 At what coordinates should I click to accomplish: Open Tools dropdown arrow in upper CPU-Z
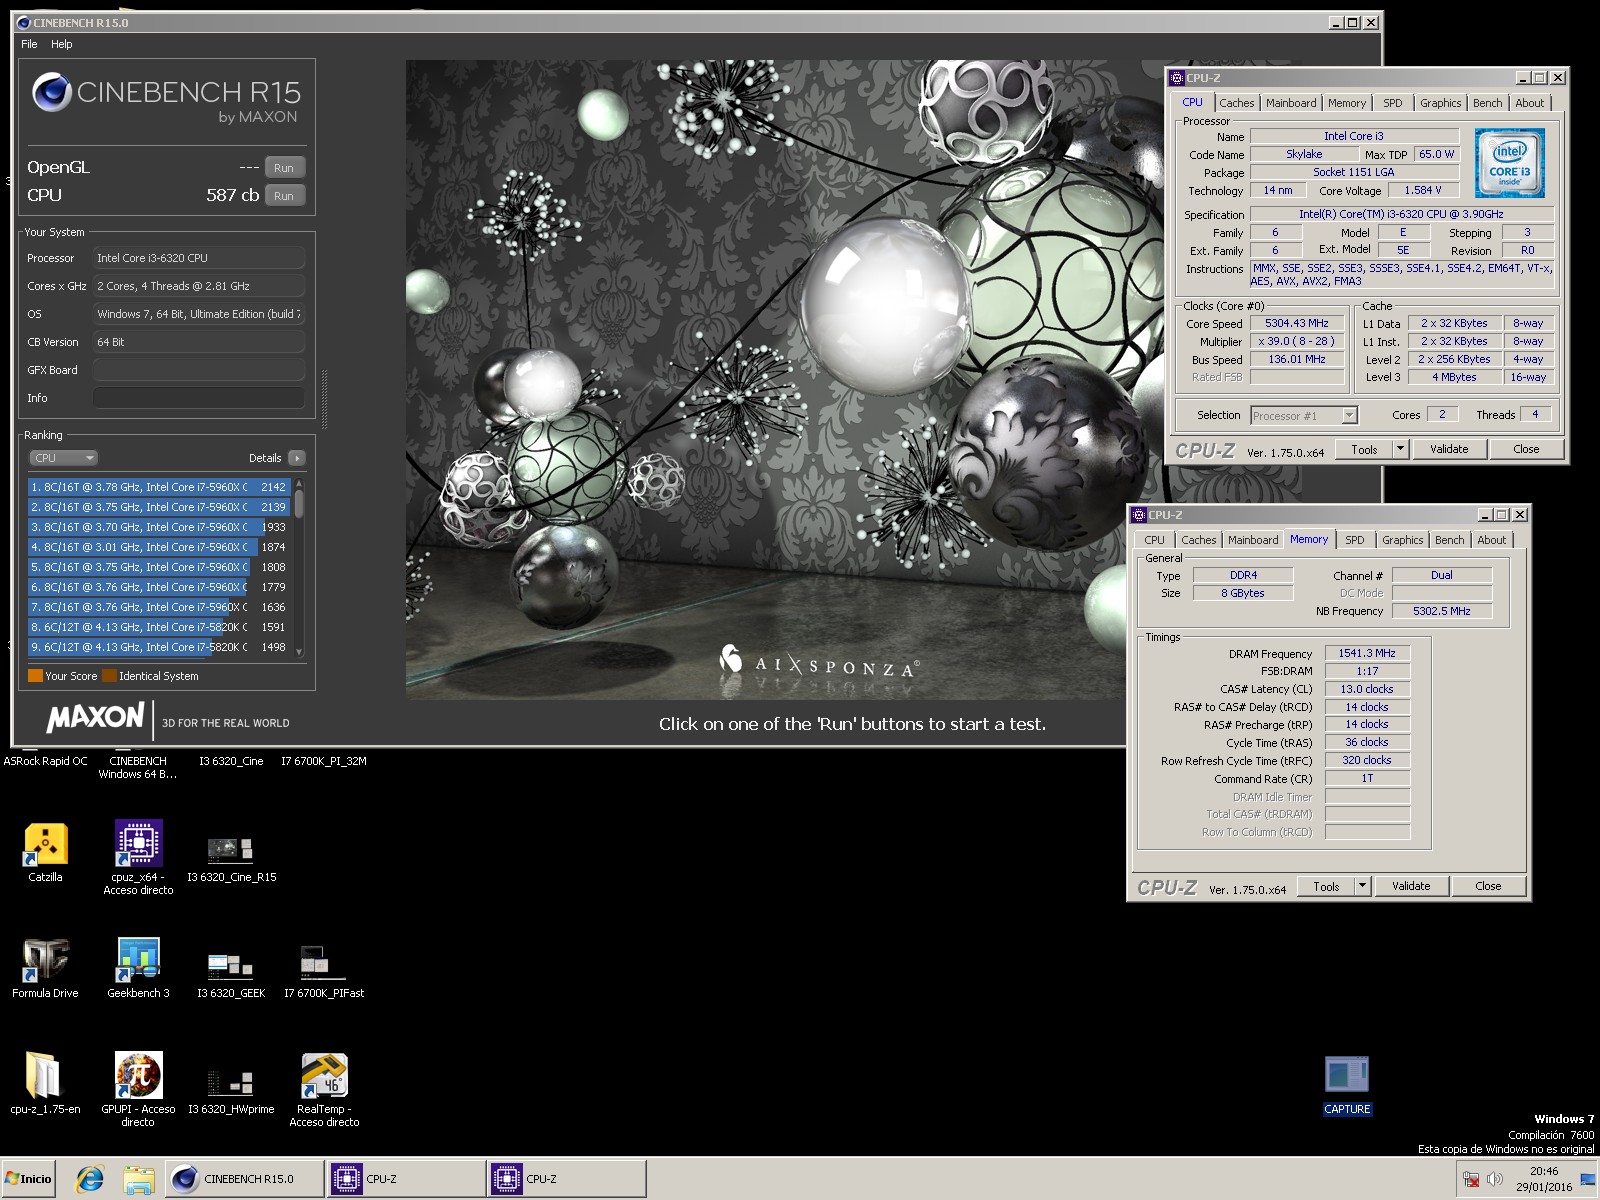click(1400, 449)
